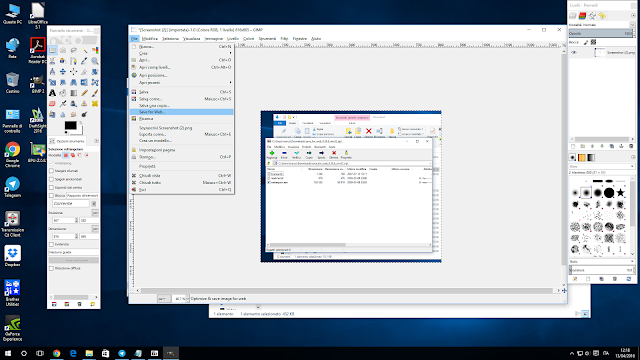Select the Blend gradient tool
Viewport: 640px width, 360px height.
click(73, 93)
